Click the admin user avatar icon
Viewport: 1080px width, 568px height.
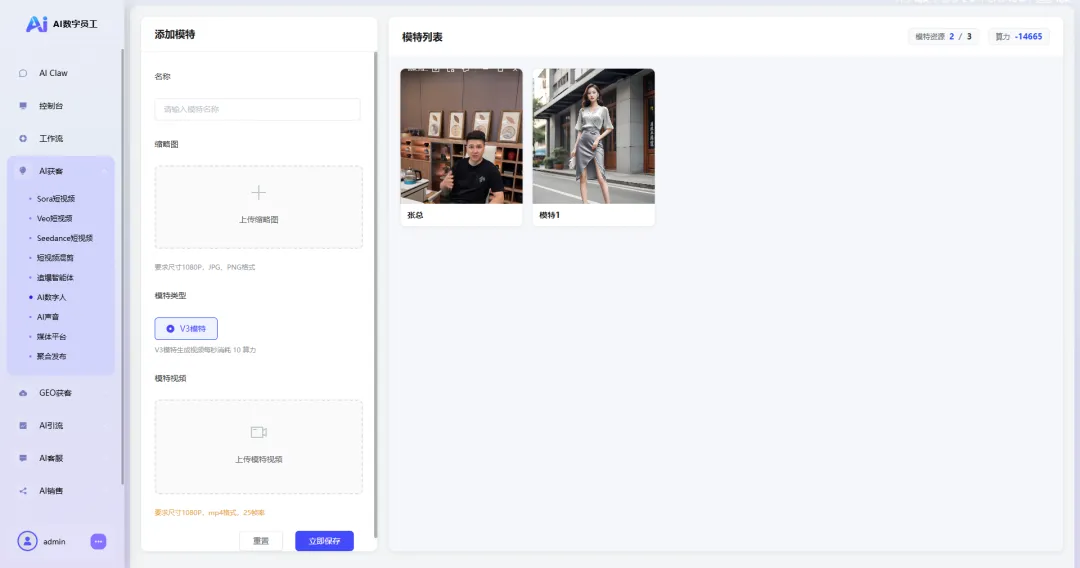coord(28,541)
